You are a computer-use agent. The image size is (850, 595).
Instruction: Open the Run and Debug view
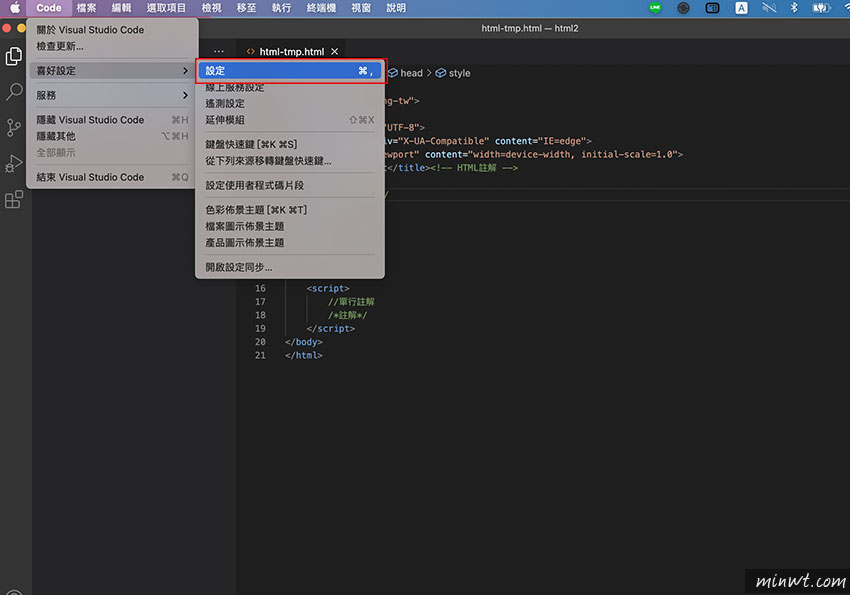(x=14, y=164)
